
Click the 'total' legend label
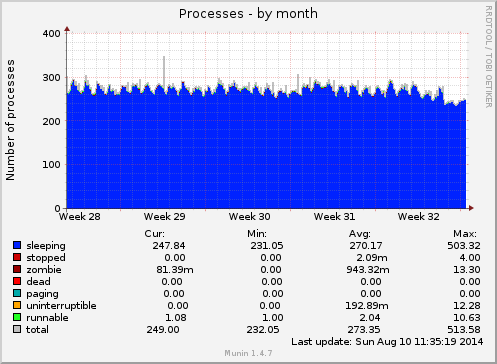[x=37, y=330]
